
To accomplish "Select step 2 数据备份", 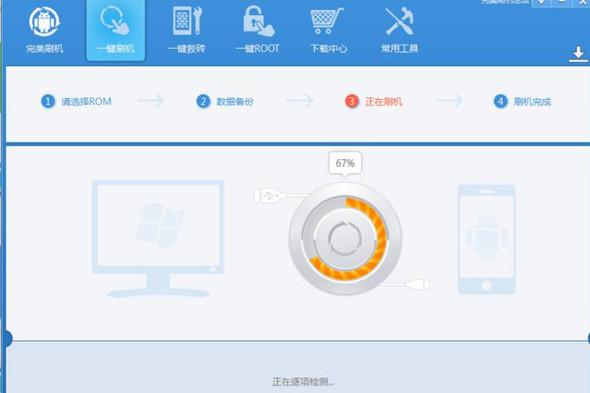I will (225, 101).
